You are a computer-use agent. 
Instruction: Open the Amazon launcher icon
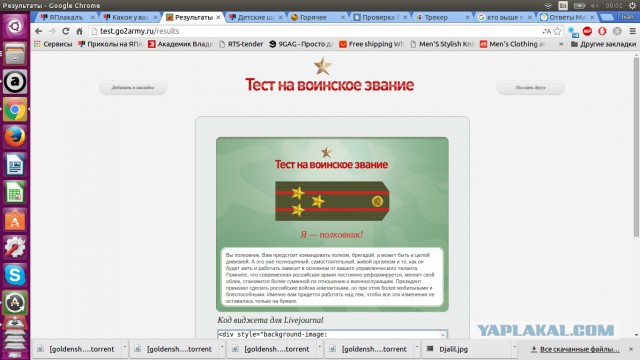[15, 82]
